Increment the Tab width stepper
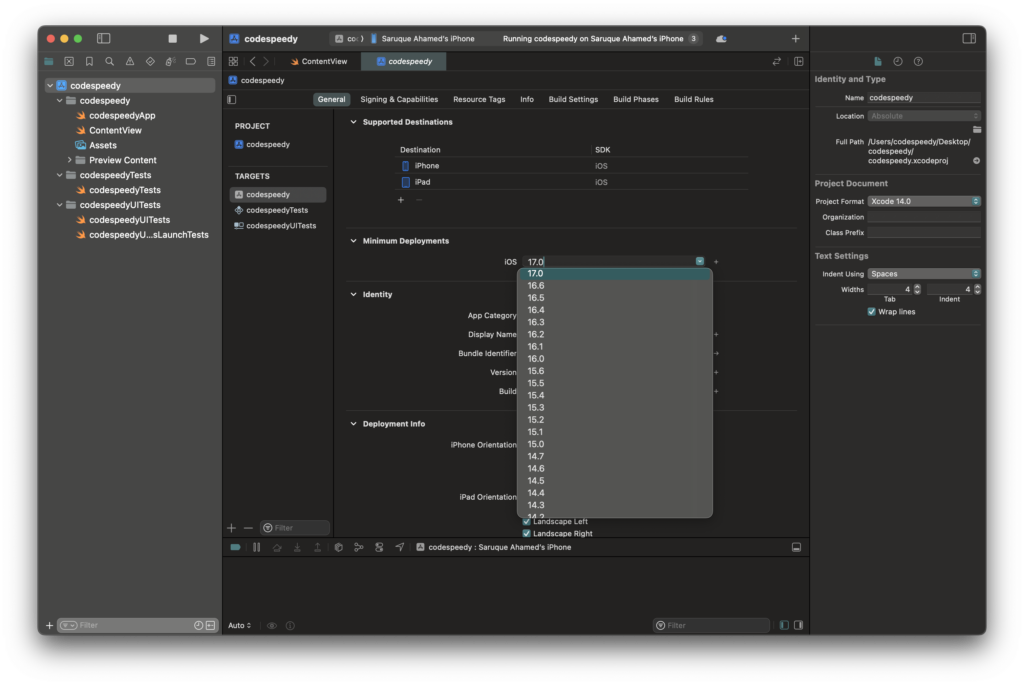 click(917, 287)
